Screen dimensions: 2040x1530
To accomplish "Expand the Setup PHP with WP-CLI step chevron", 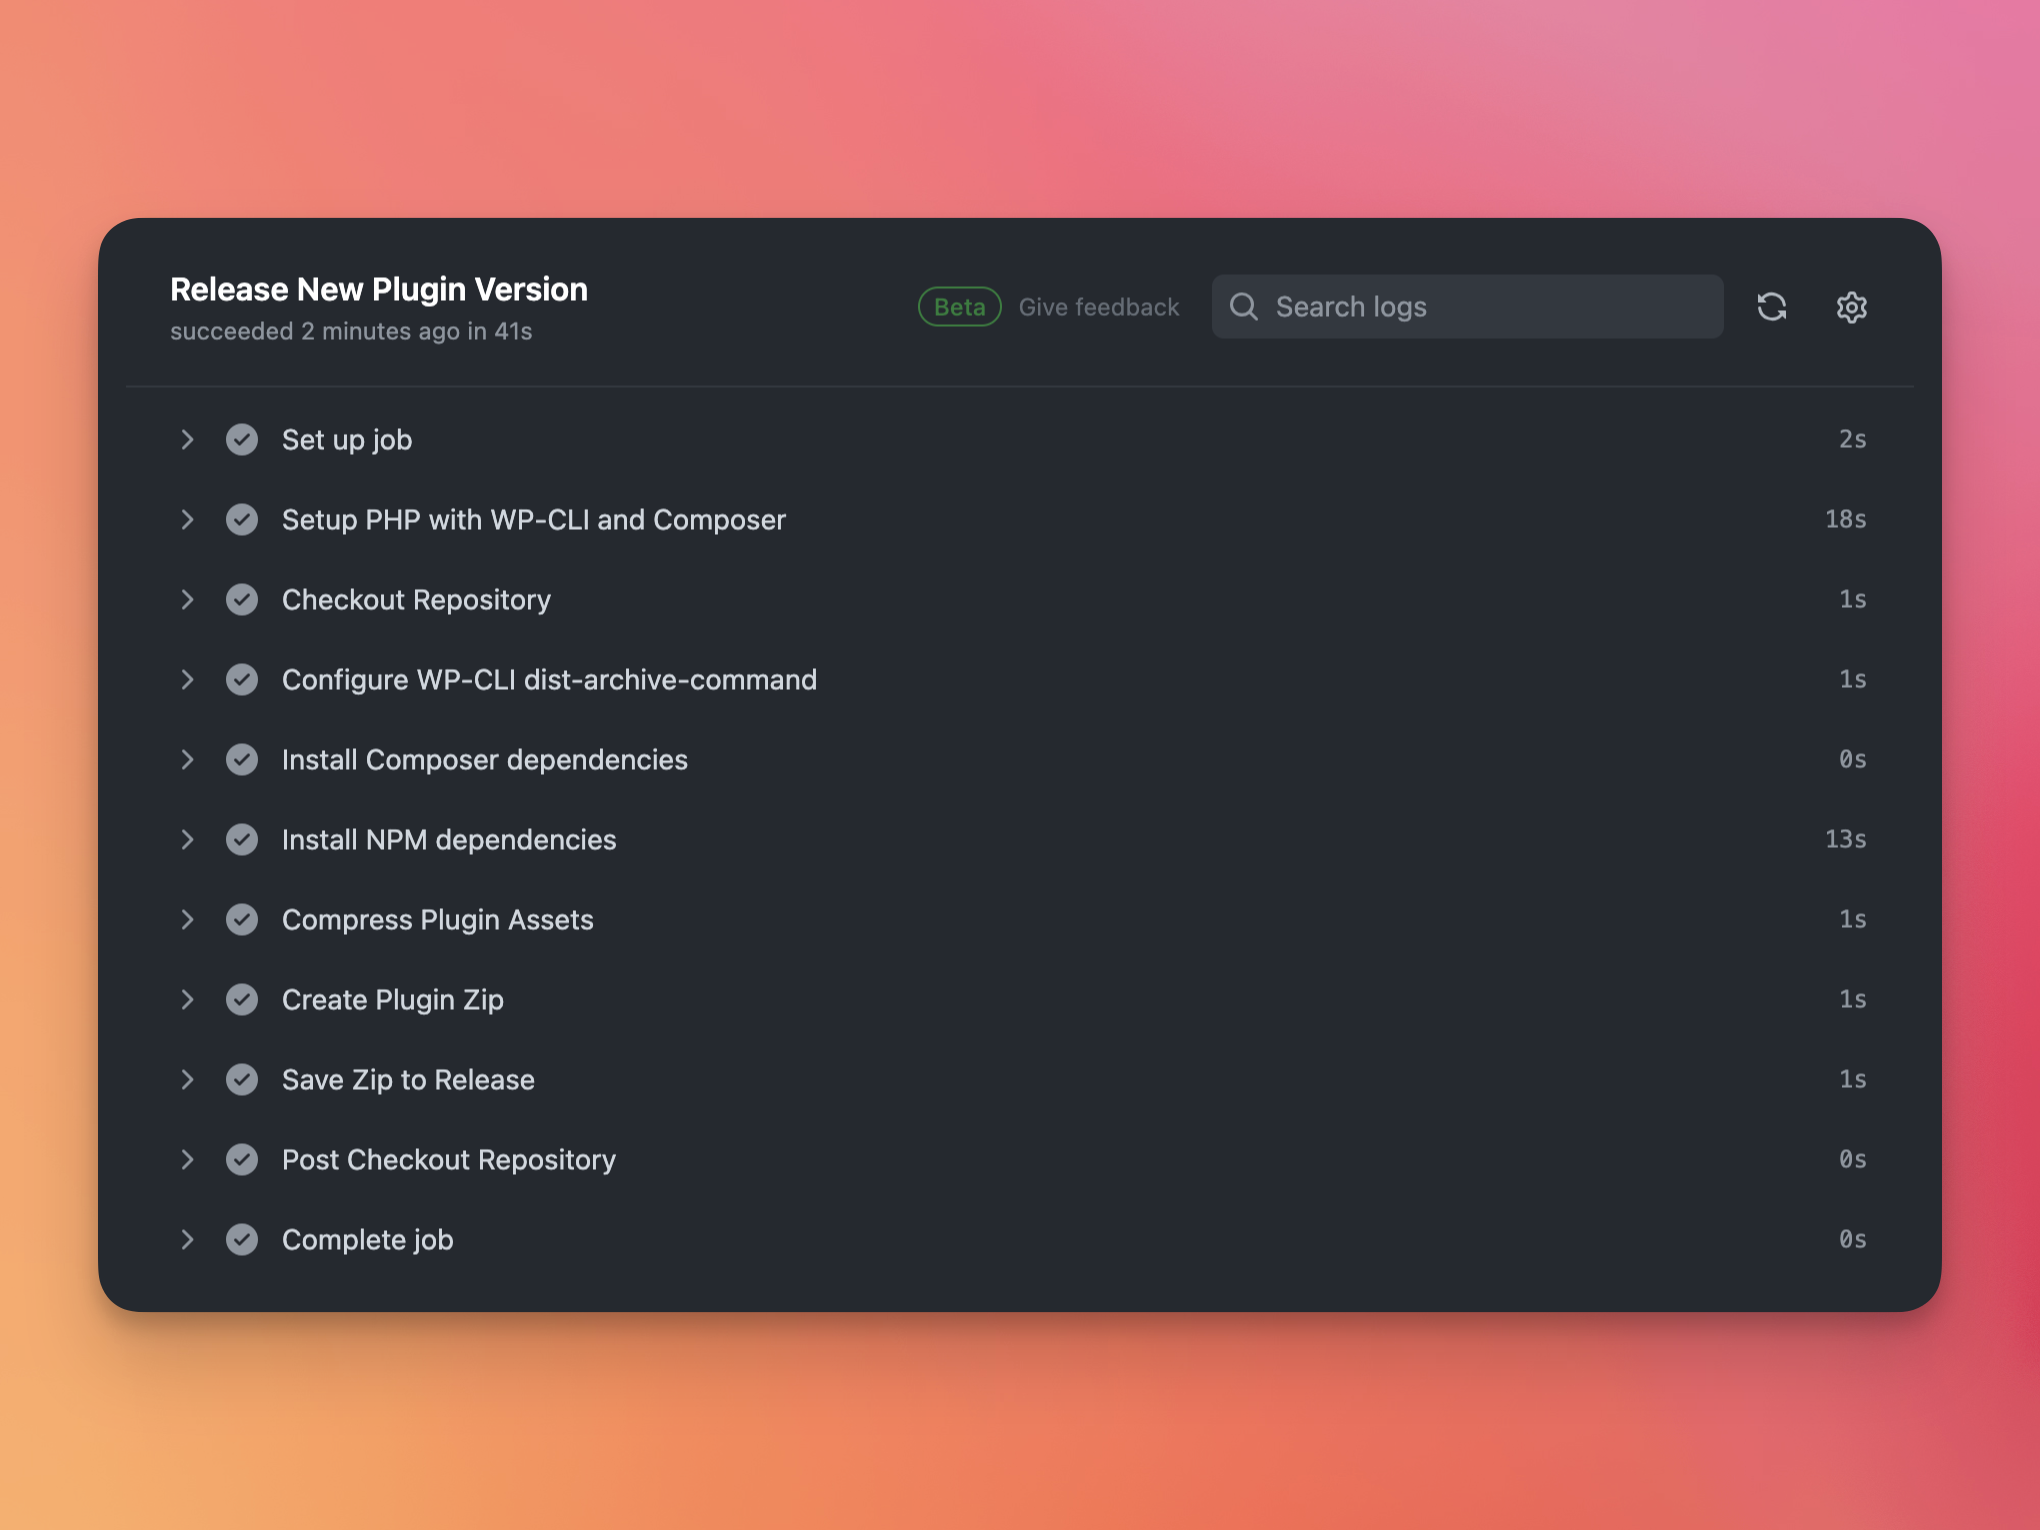I will click(187, 520).
